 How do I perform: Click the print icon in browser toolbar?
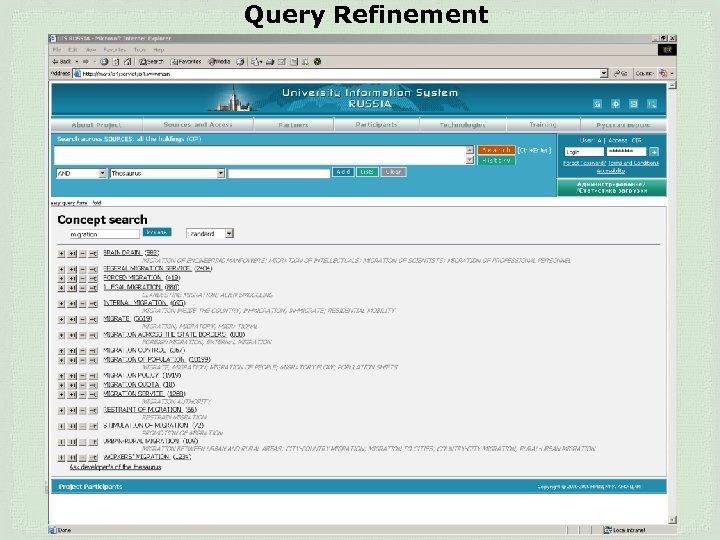pyautogui.click(x=270, y=62)
